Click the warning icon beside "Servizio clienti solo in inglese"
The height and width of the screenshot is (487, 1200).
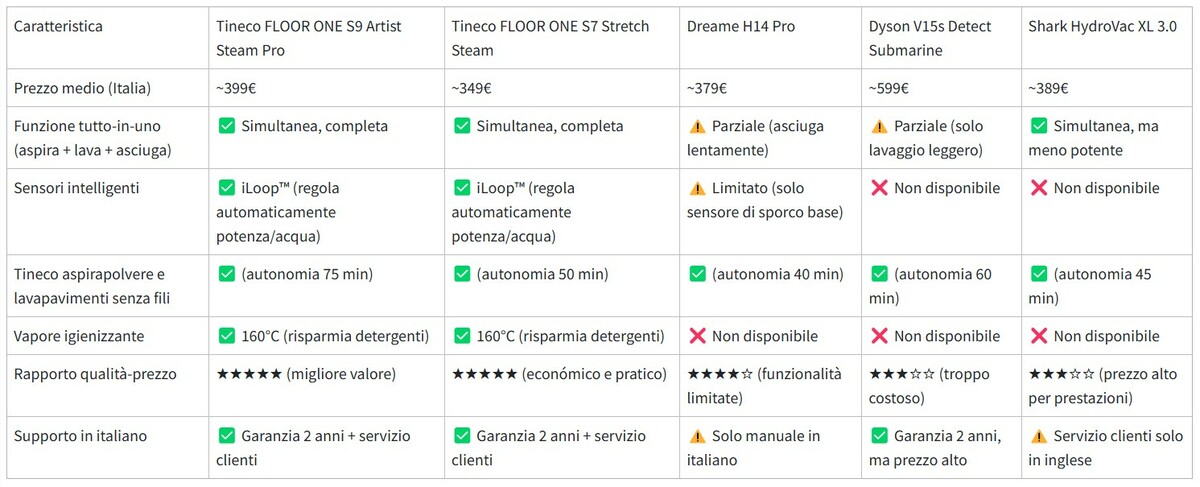click(1038, 436)
